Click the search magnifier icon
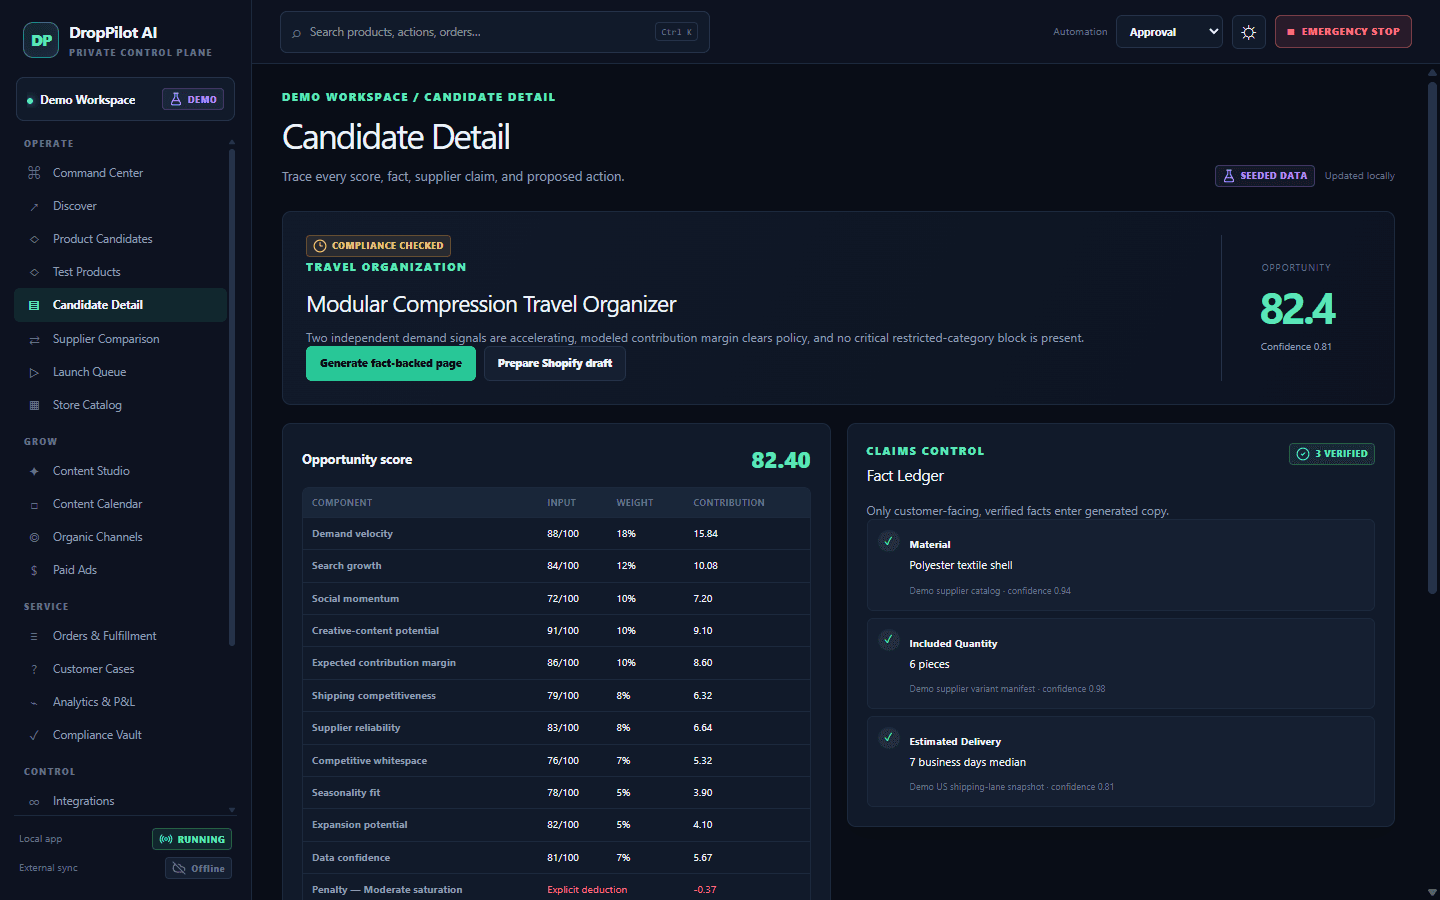Image resolution: width=1440 pixels, height=900 pixels. [x=296, y=33]
